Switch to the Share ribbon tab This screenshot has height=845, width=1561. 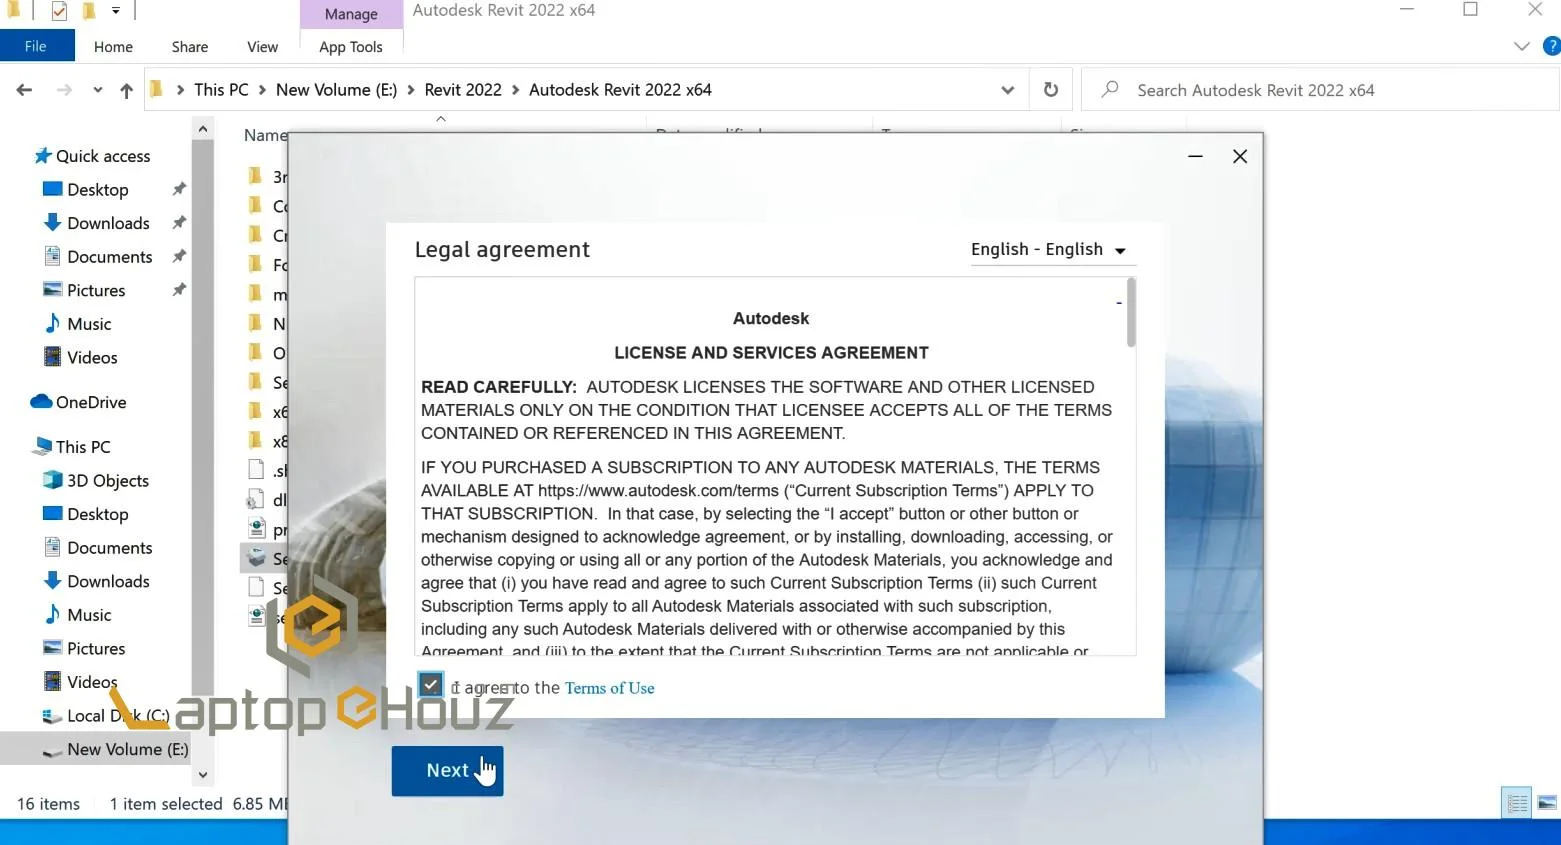click(x=190, y=47)
